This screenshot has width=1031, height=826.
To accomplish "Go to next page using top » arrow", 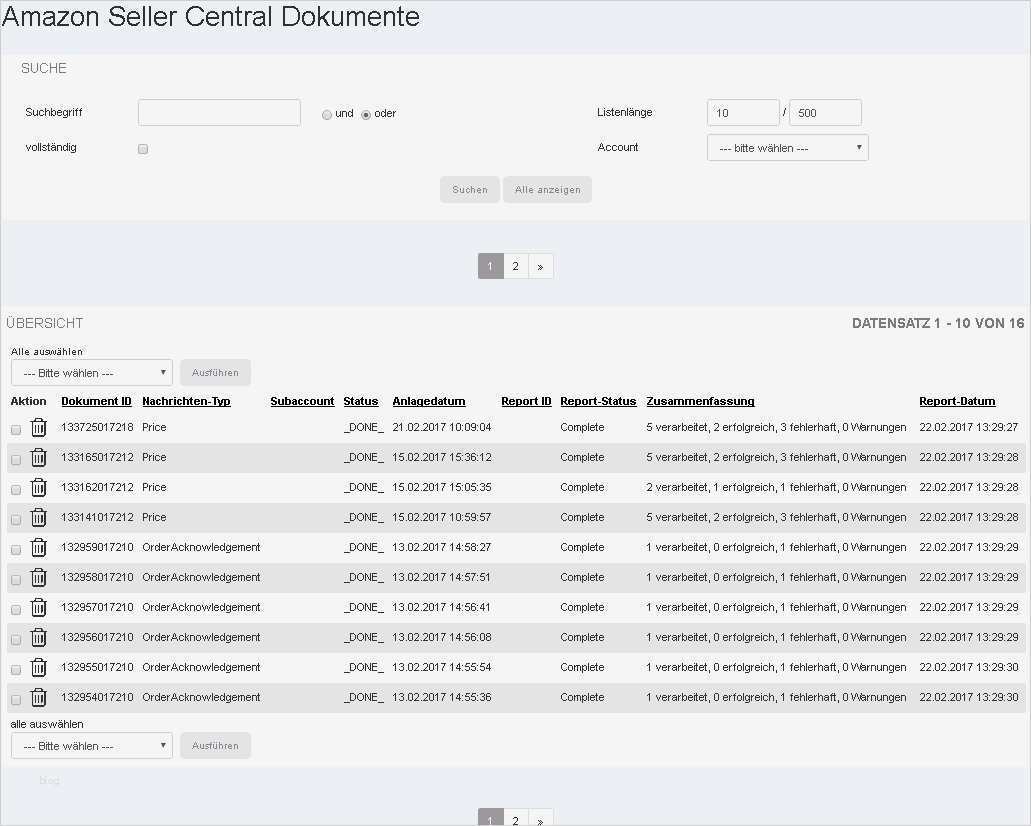I will click(x=540, y=266).
